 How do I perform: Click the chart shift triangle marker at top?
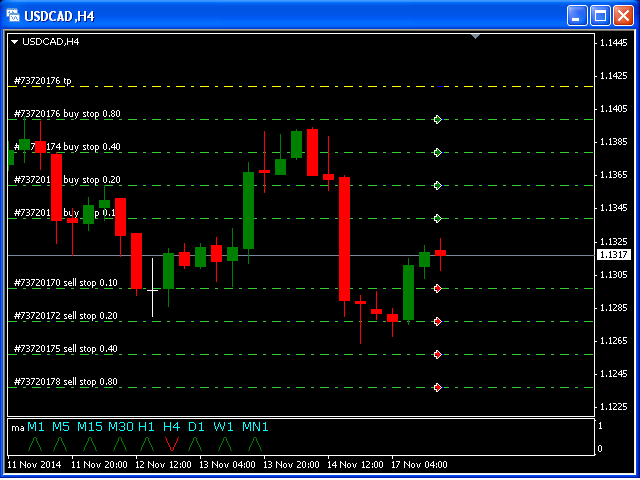coord(476,37)
